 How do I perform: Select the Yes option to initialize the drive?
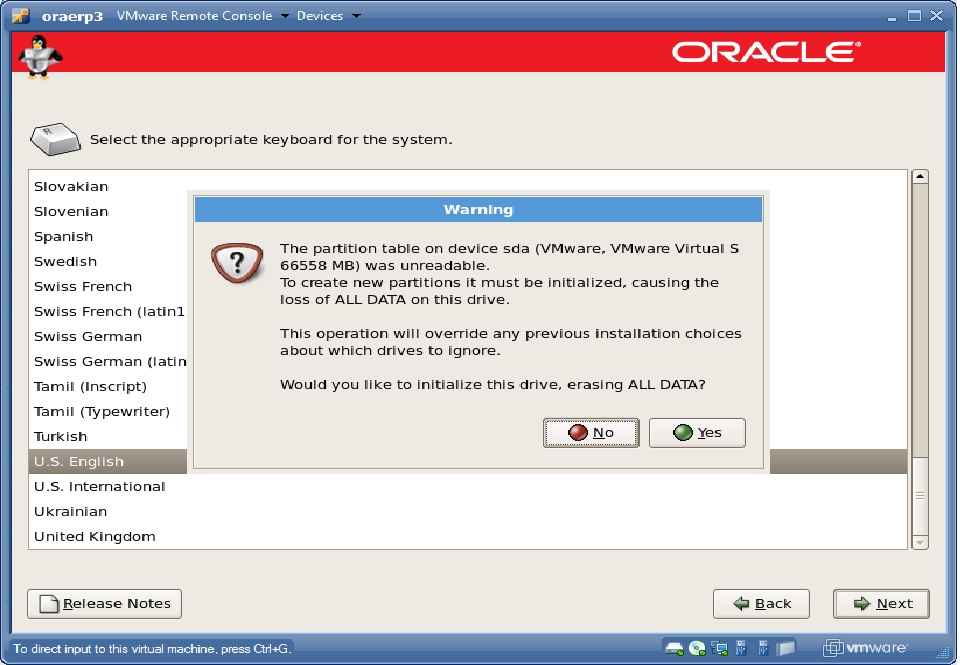697,432
